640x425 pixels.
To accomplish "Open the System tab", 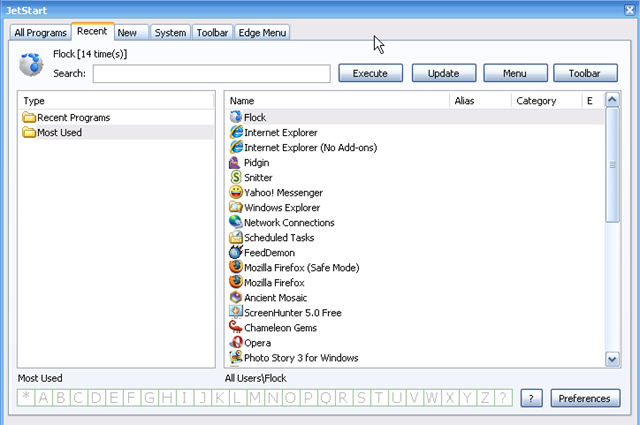I will coord(170,33).
